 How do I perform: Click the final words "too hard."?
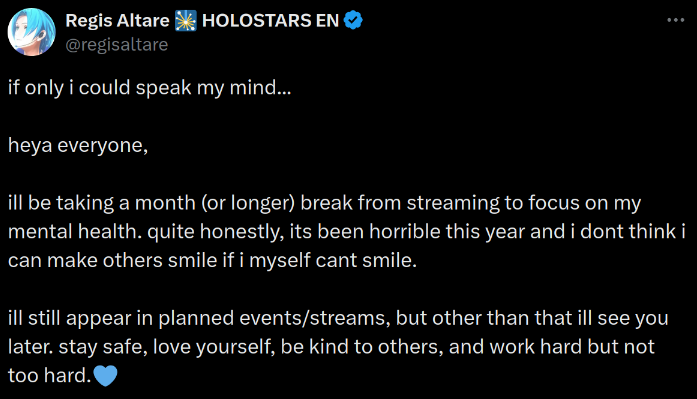[49, 376]
